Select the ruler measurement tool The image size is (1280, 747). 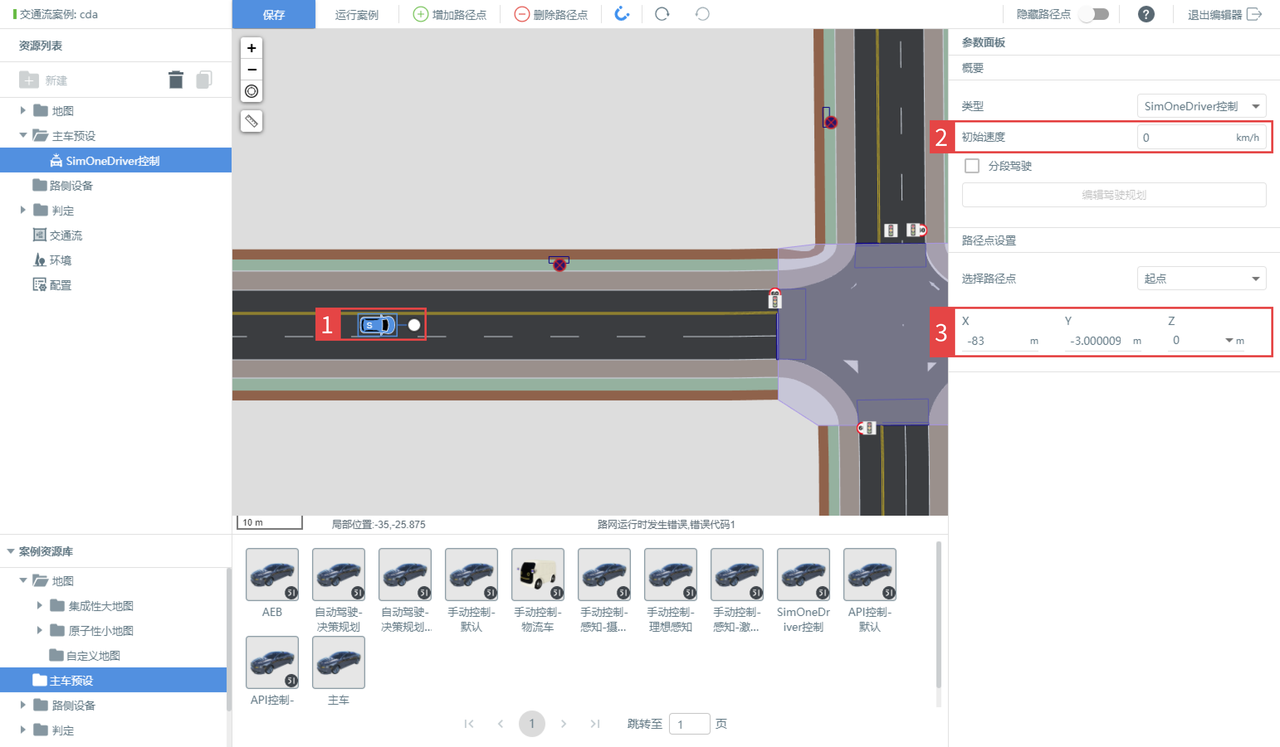pos(252,121)
